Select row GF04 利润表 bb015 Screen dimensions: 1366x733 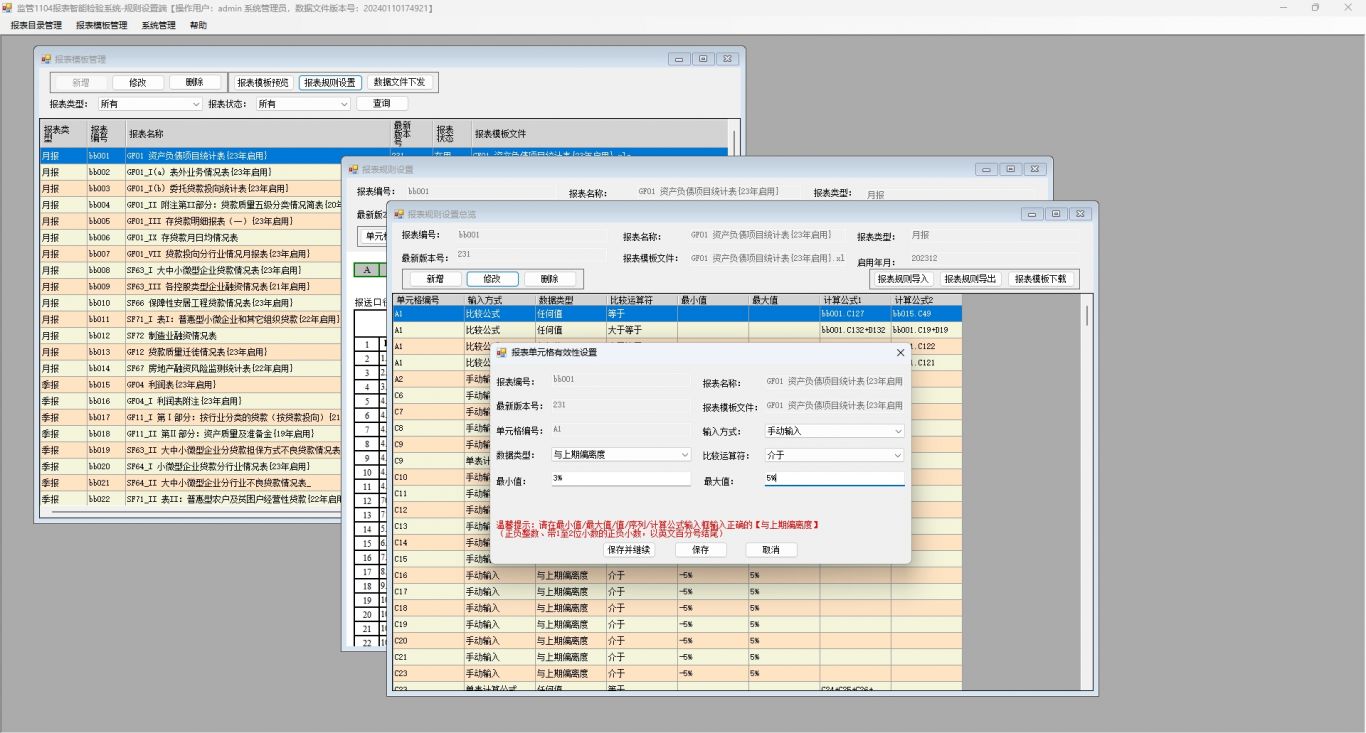pyautogui.click(x=190, y=384)
